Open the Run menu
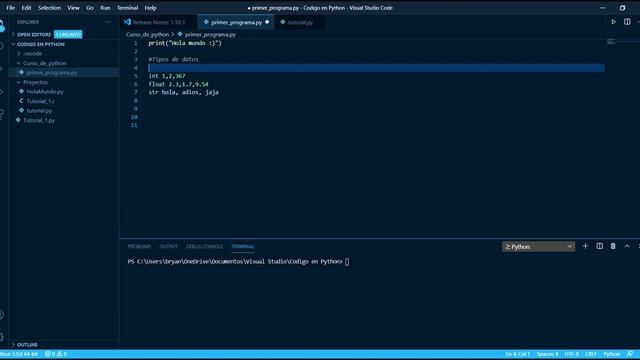Viewport: 640px width, 360px height. coord(105,8)
